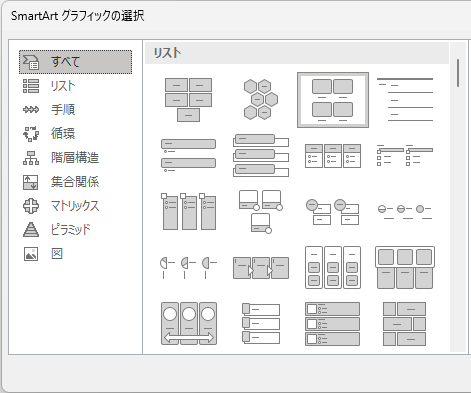The image size is (471, 393).
Task: Select the 図 category
Action: (75, 254)
